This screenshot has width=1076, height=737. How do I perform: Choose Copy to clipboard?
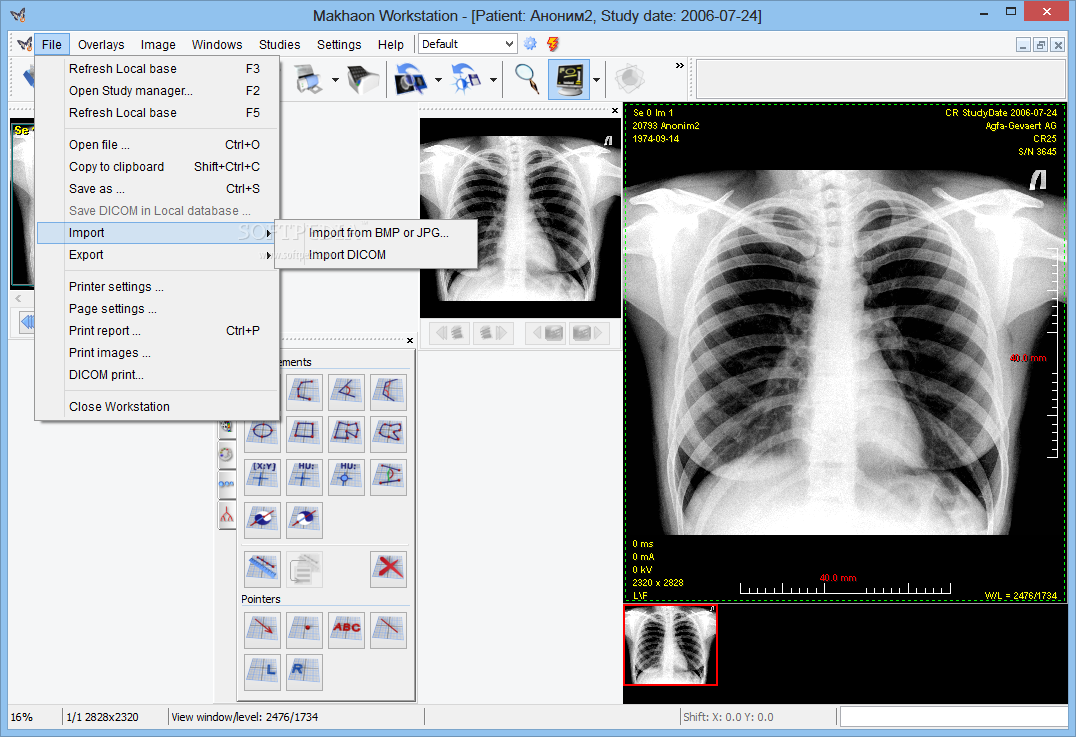(x=157, y=167)
